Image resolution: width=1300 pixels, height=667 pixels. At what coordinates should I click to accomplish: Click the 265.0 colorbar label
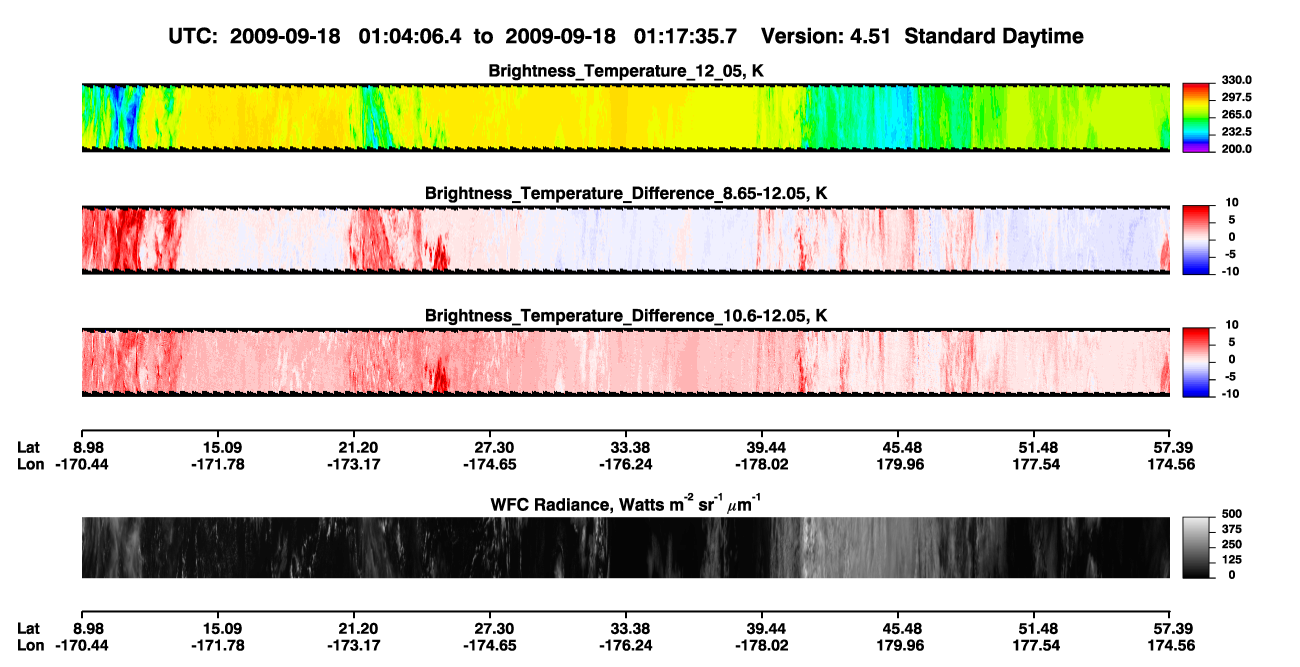1238,115
